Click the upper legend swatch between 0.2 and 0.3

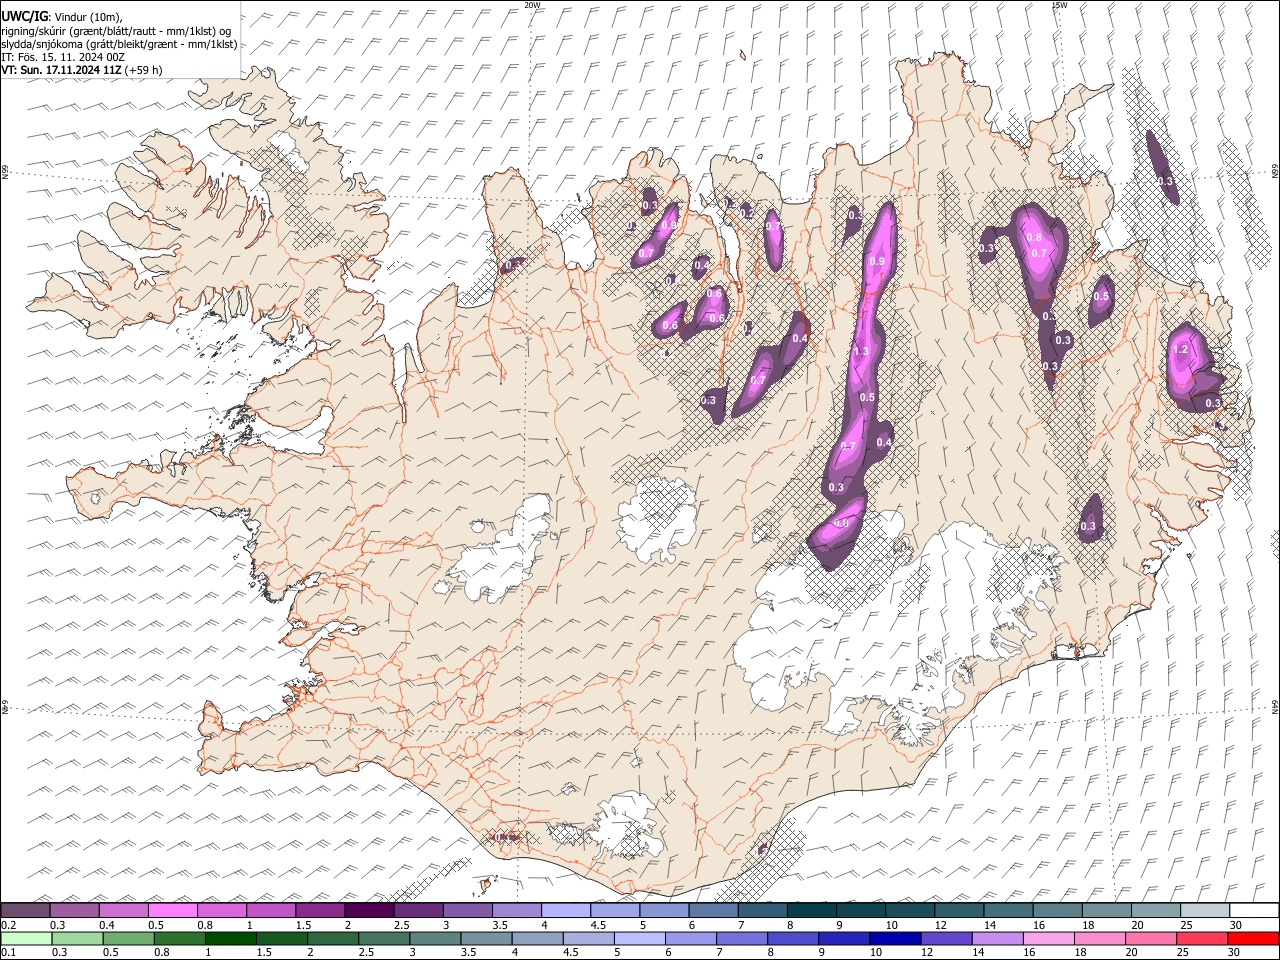pos(26,910)
